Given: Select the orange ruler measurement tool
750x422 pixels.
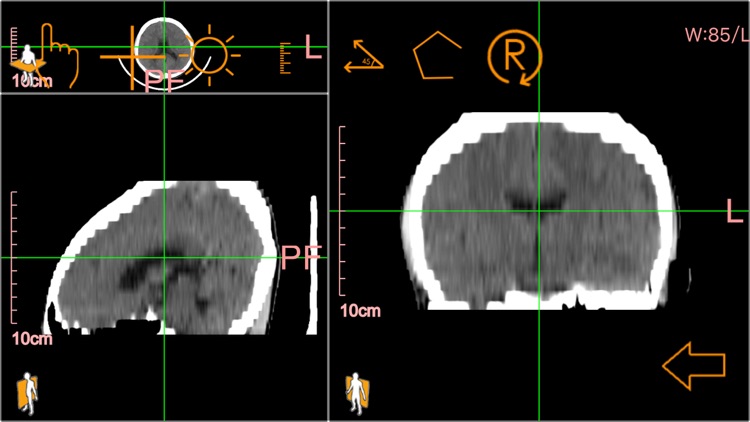Looking at the screenshot, I should point(285,58).
